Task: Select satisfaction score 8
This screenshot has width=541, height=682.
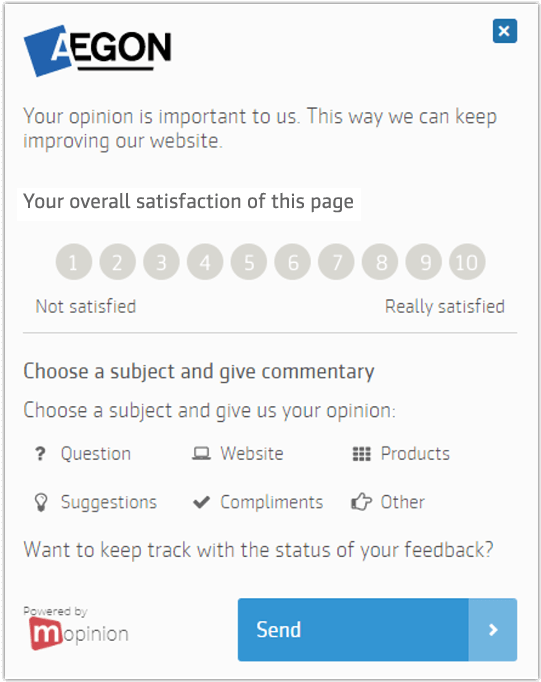Action: pyautogui.click(x=380, y=262)
